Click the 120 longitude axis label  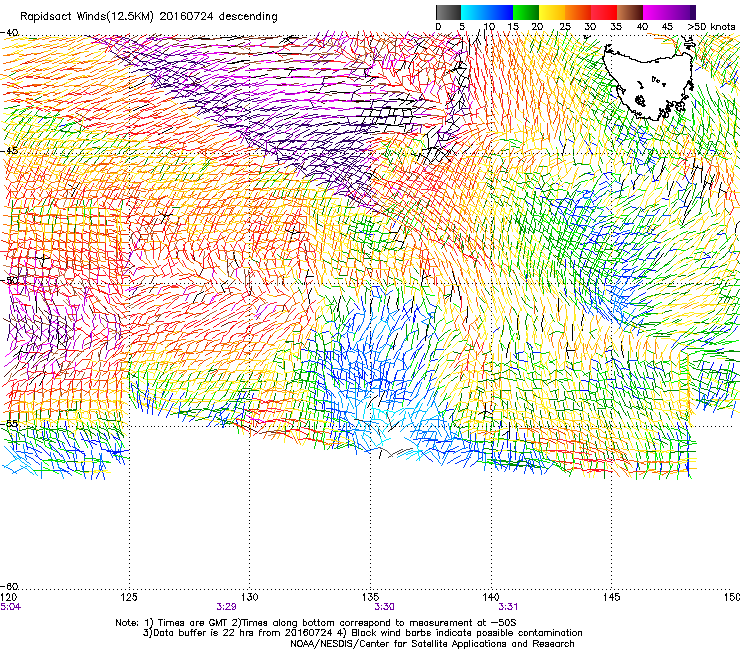[9, 598]
